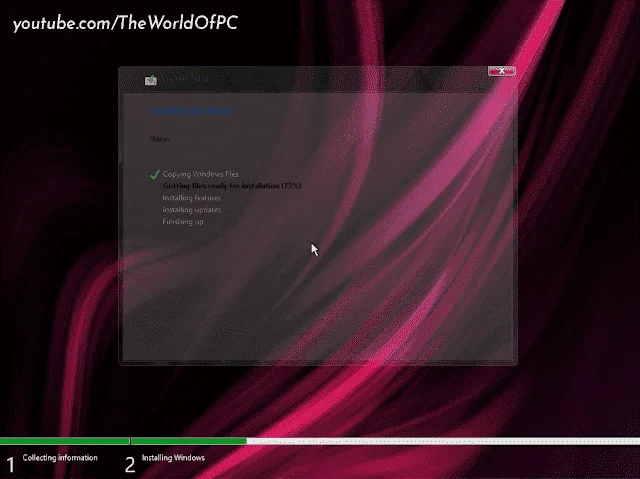Click the Collecting information progress bar segment

tap(64, 441)
